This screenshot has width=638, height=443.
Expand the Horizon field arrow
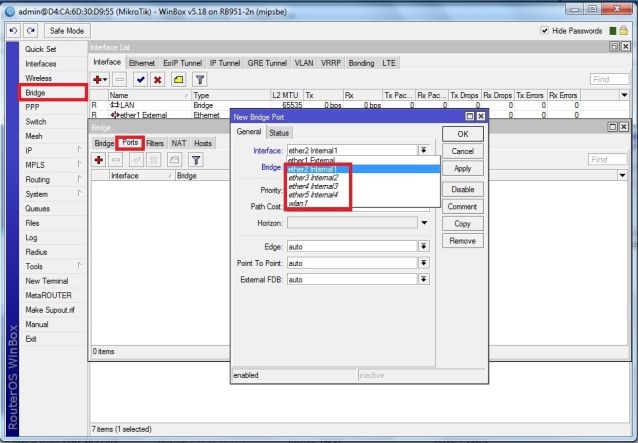[424, 223]
